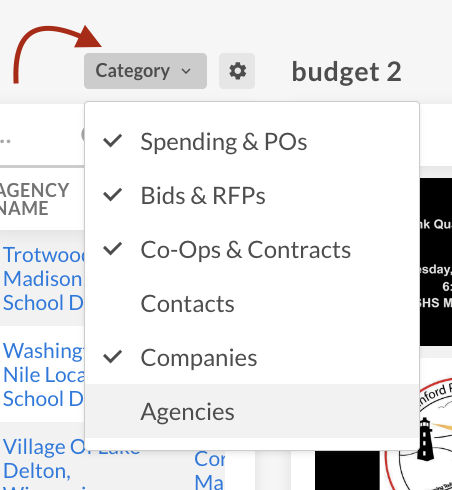Uncheck Co-Ops & Contracts category
The width and height of the screenshot is (452, 490).
[x=252, y=249]
